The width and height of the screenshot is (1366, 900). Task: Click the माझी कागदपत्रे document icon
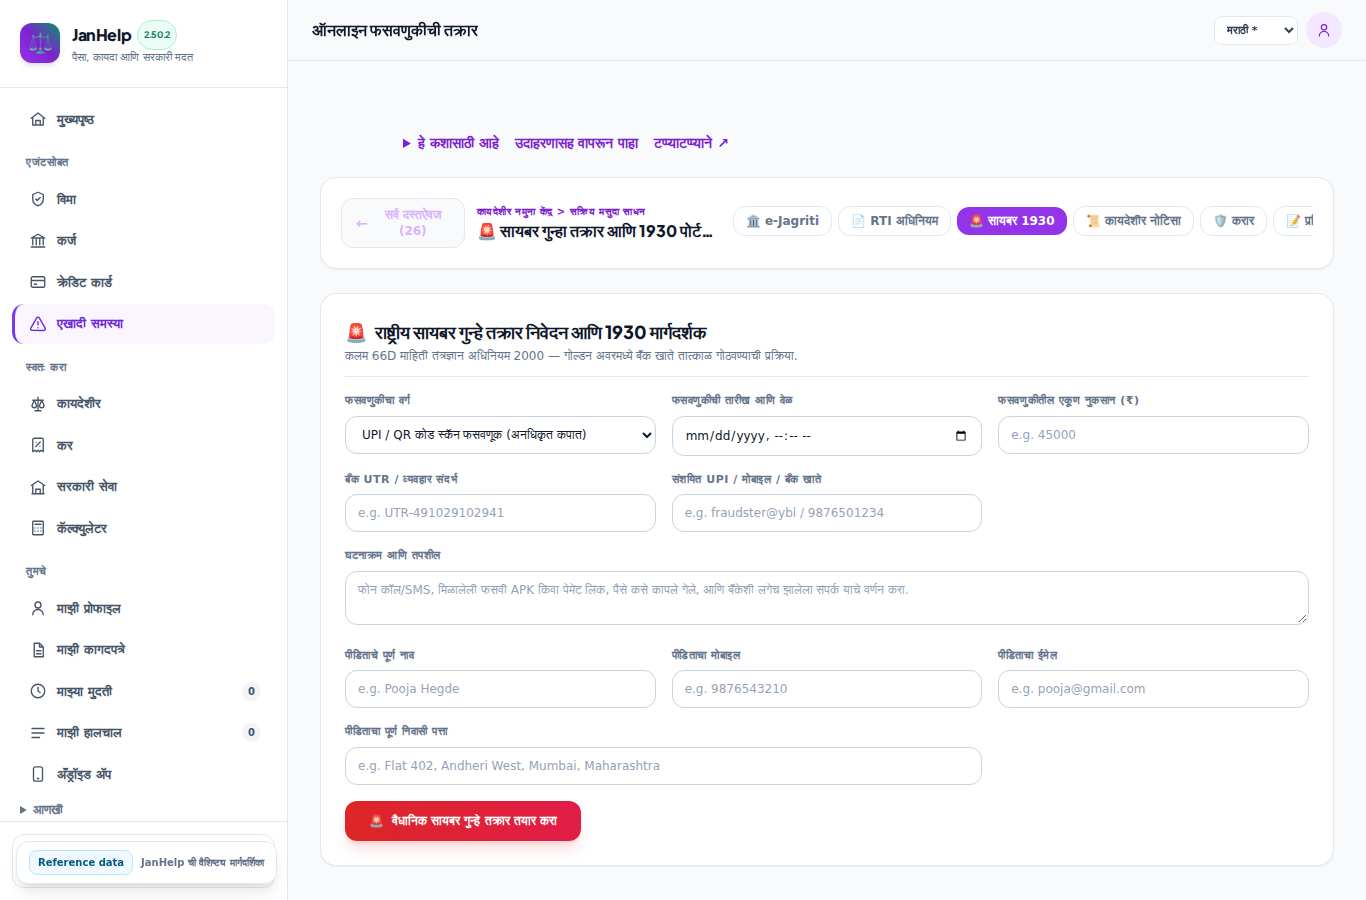click(x=38, y=650)
